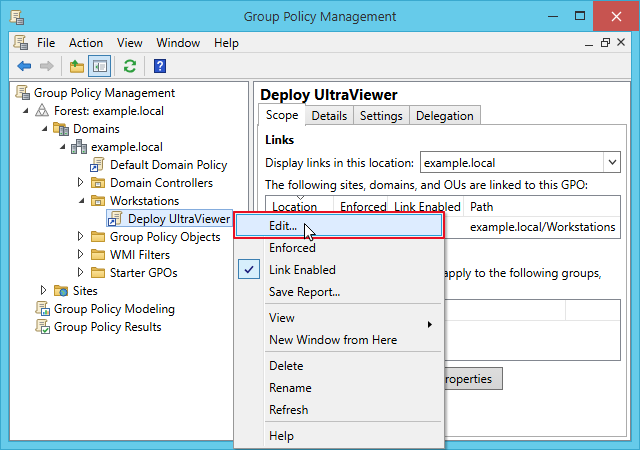Click Help in the context menu

pyautogui.click(x=281, y=436)
